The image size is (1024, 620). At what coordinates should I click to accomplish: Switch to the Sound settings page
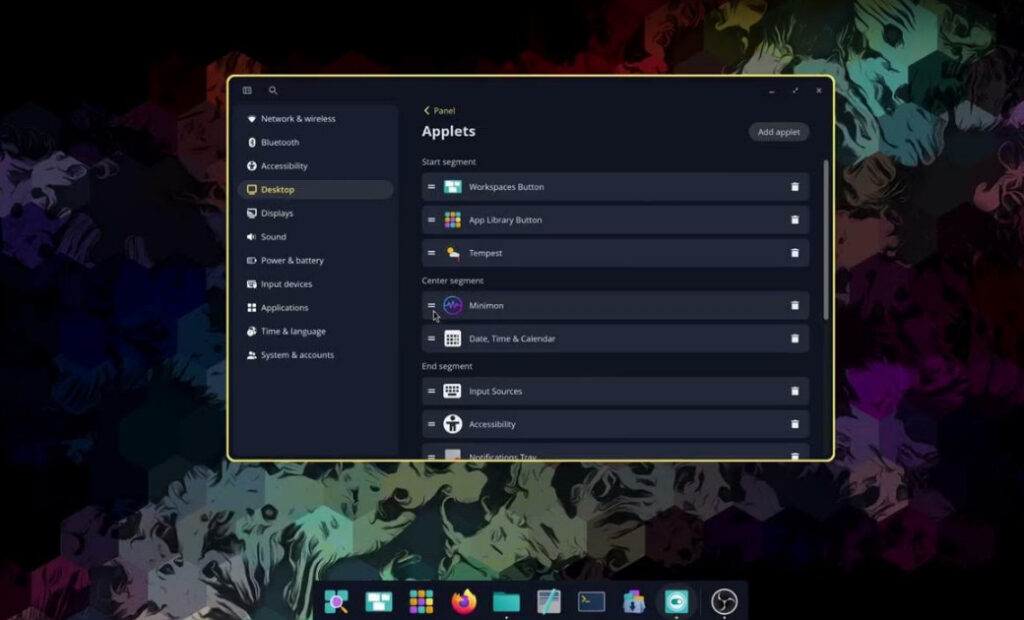click(x=273, y=237)
